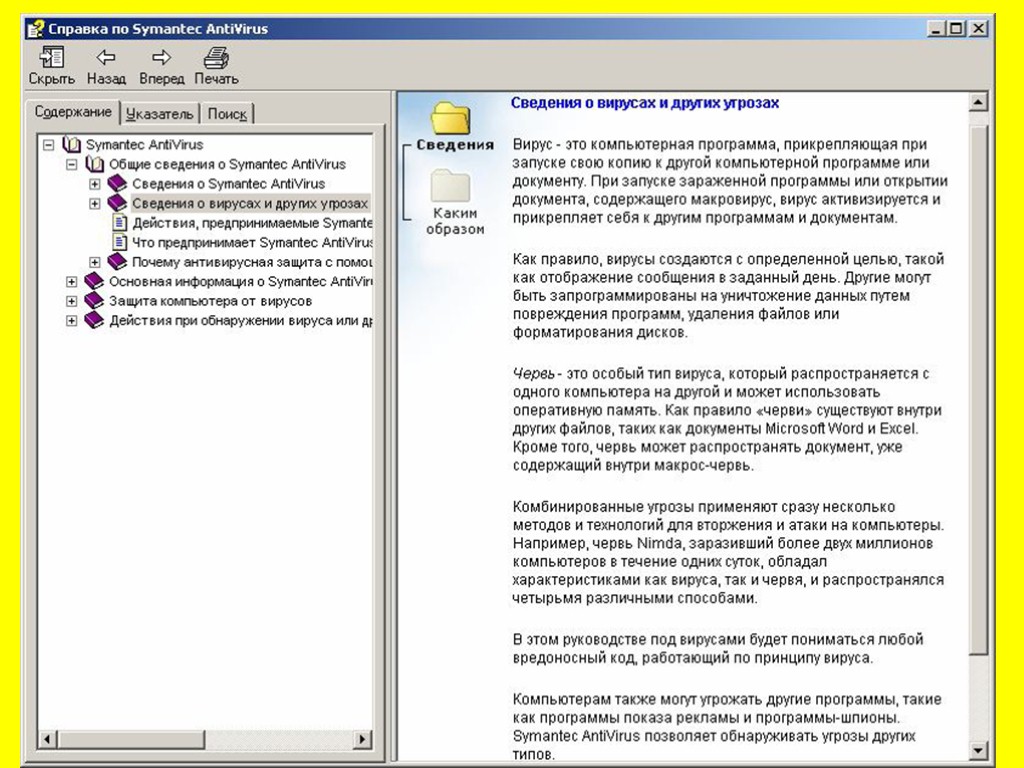Click the tree scrollbar left arrow
The width and height of the screenshot is (1024, 768).
pyautogui.click(x=47, y=739)
